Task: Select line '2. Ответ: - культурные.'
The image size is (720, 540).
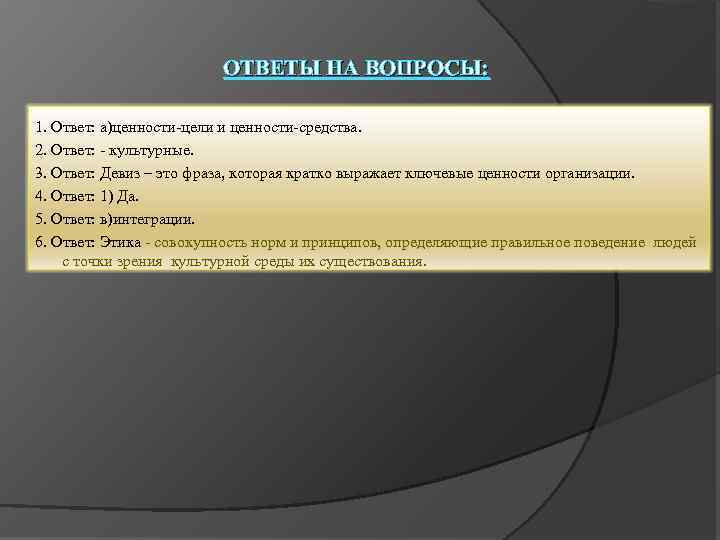Action: [114, 151]
